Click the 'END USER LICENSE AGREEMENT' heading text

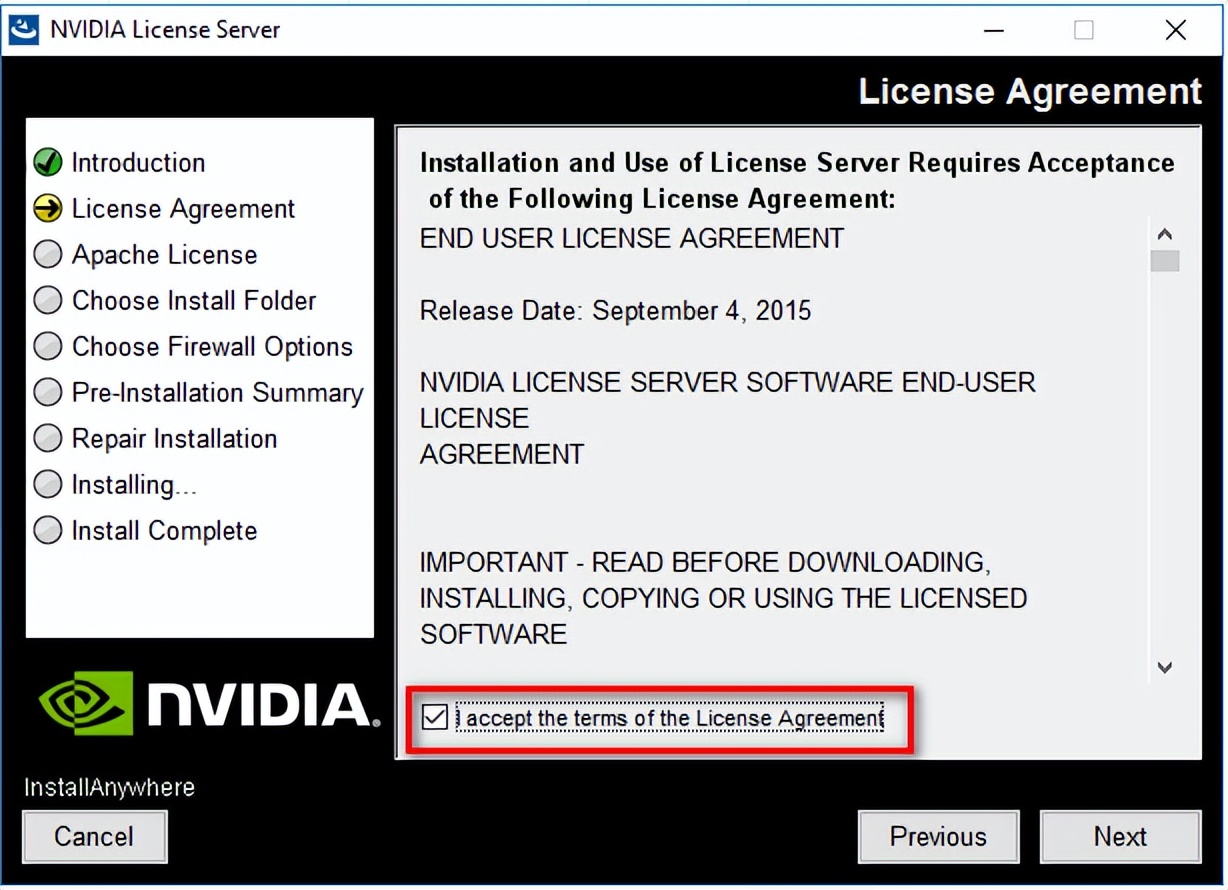[632, 239]
